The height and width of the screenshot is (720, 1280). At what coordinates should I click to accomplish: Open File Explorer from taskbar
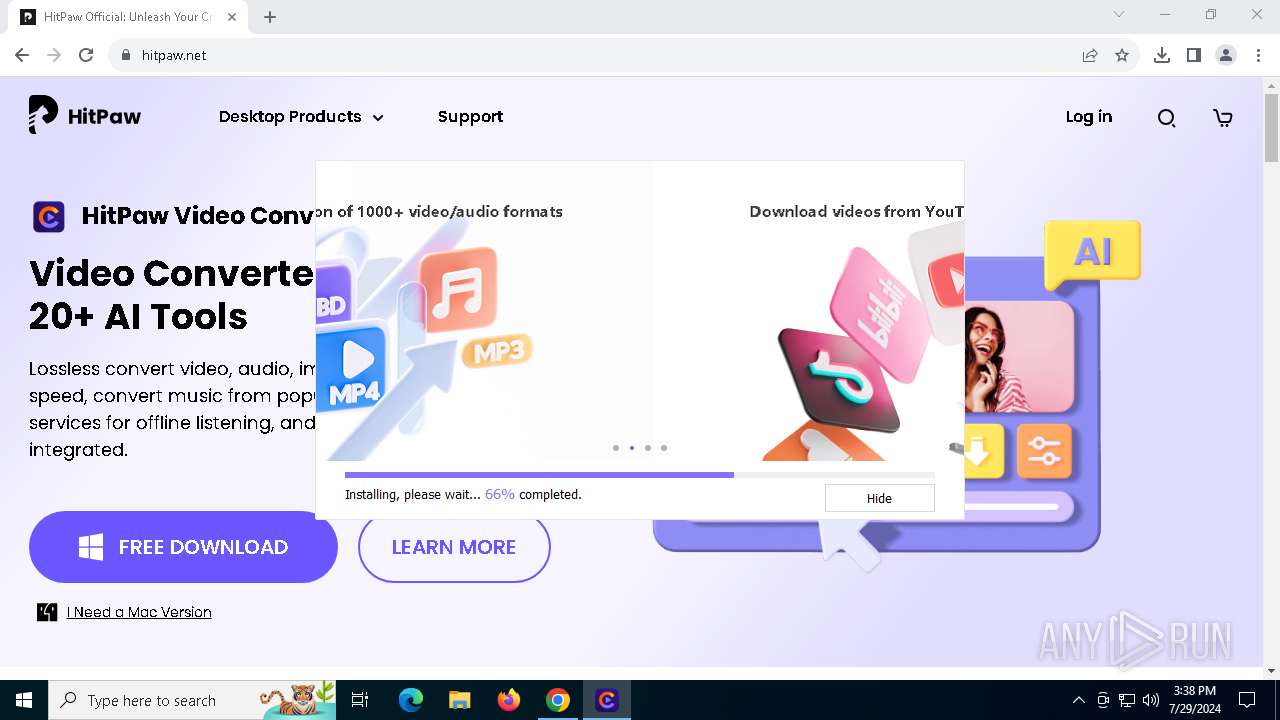tap(459, 700)
